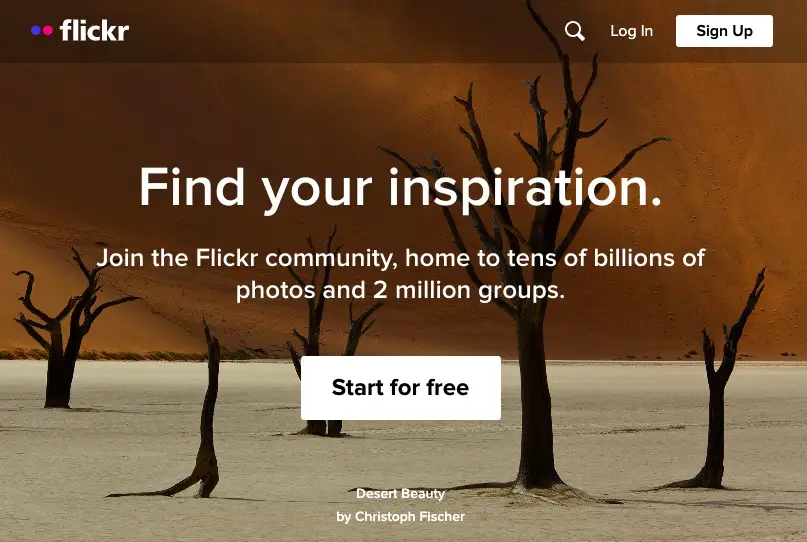Click empty area of dark header bar
This screenshot has width=807, height=542.
[335, 31]
